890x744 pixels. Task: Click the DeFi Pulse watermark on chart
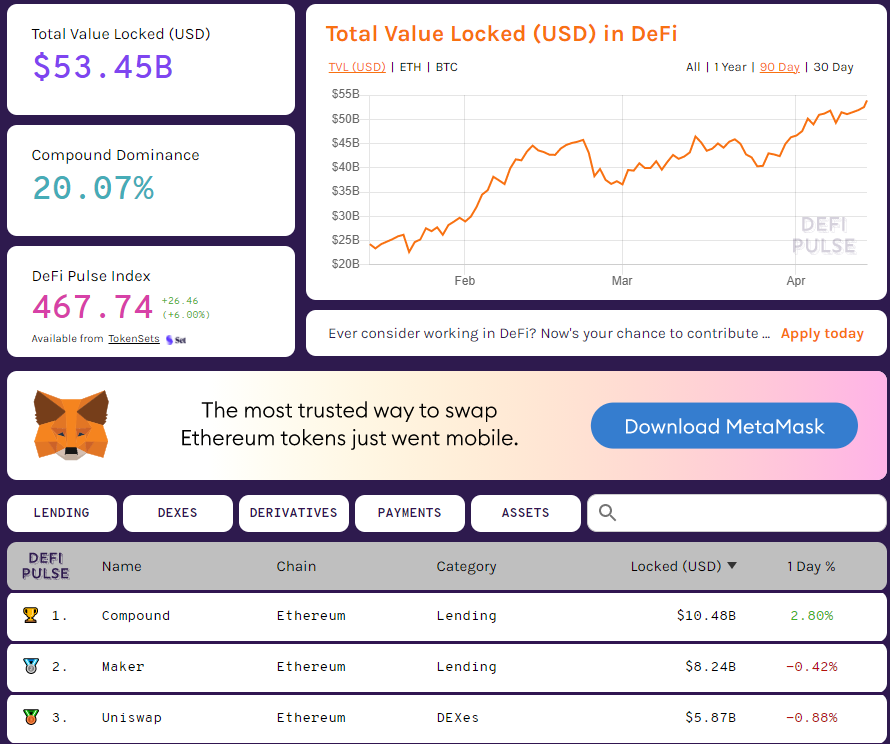[x=824, y=236]
